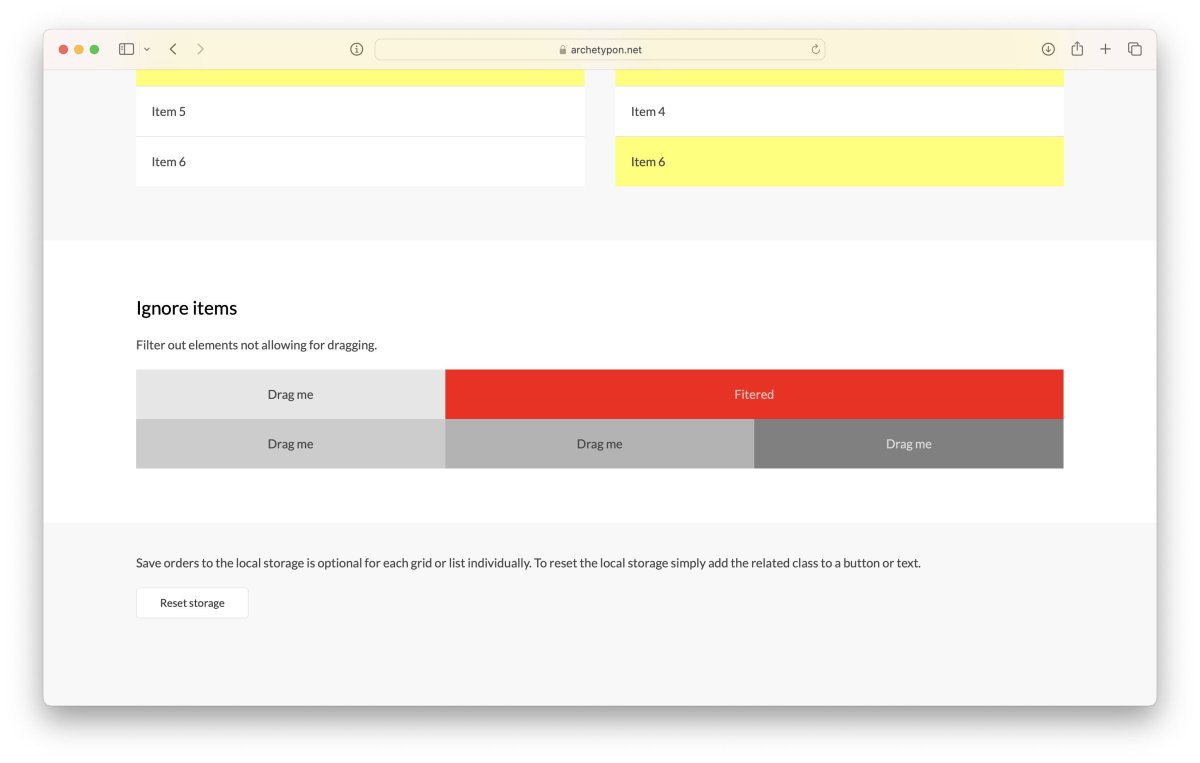This screenshot has height=763, width=1200.
Task: Open the Downloads list
Action: point(1047,48)
